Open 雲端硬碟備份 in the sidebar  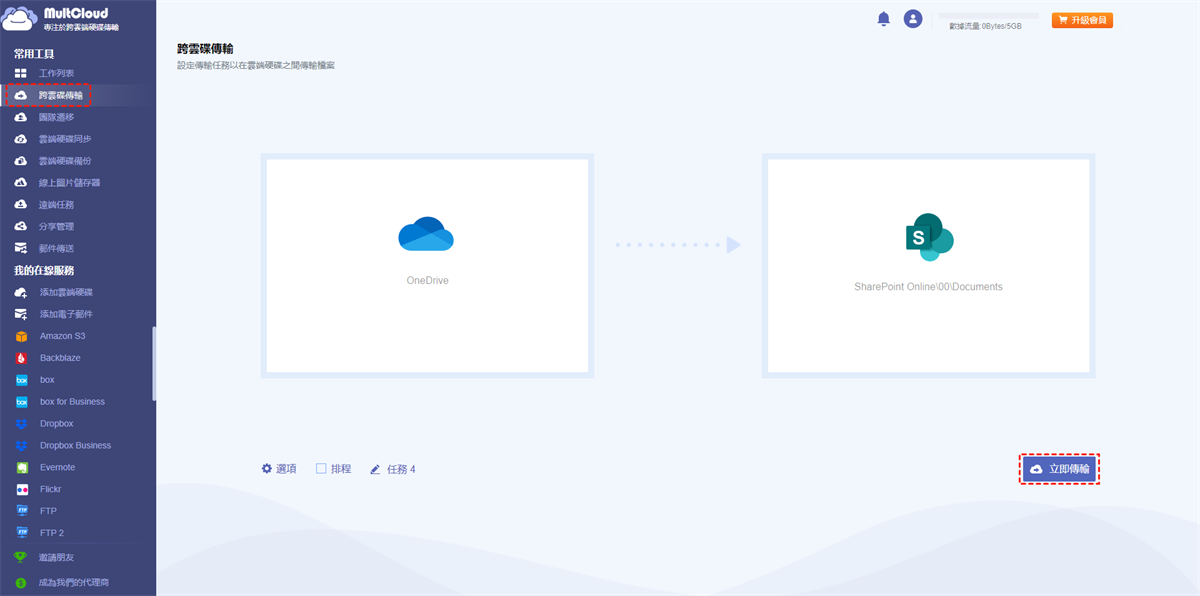65,161
